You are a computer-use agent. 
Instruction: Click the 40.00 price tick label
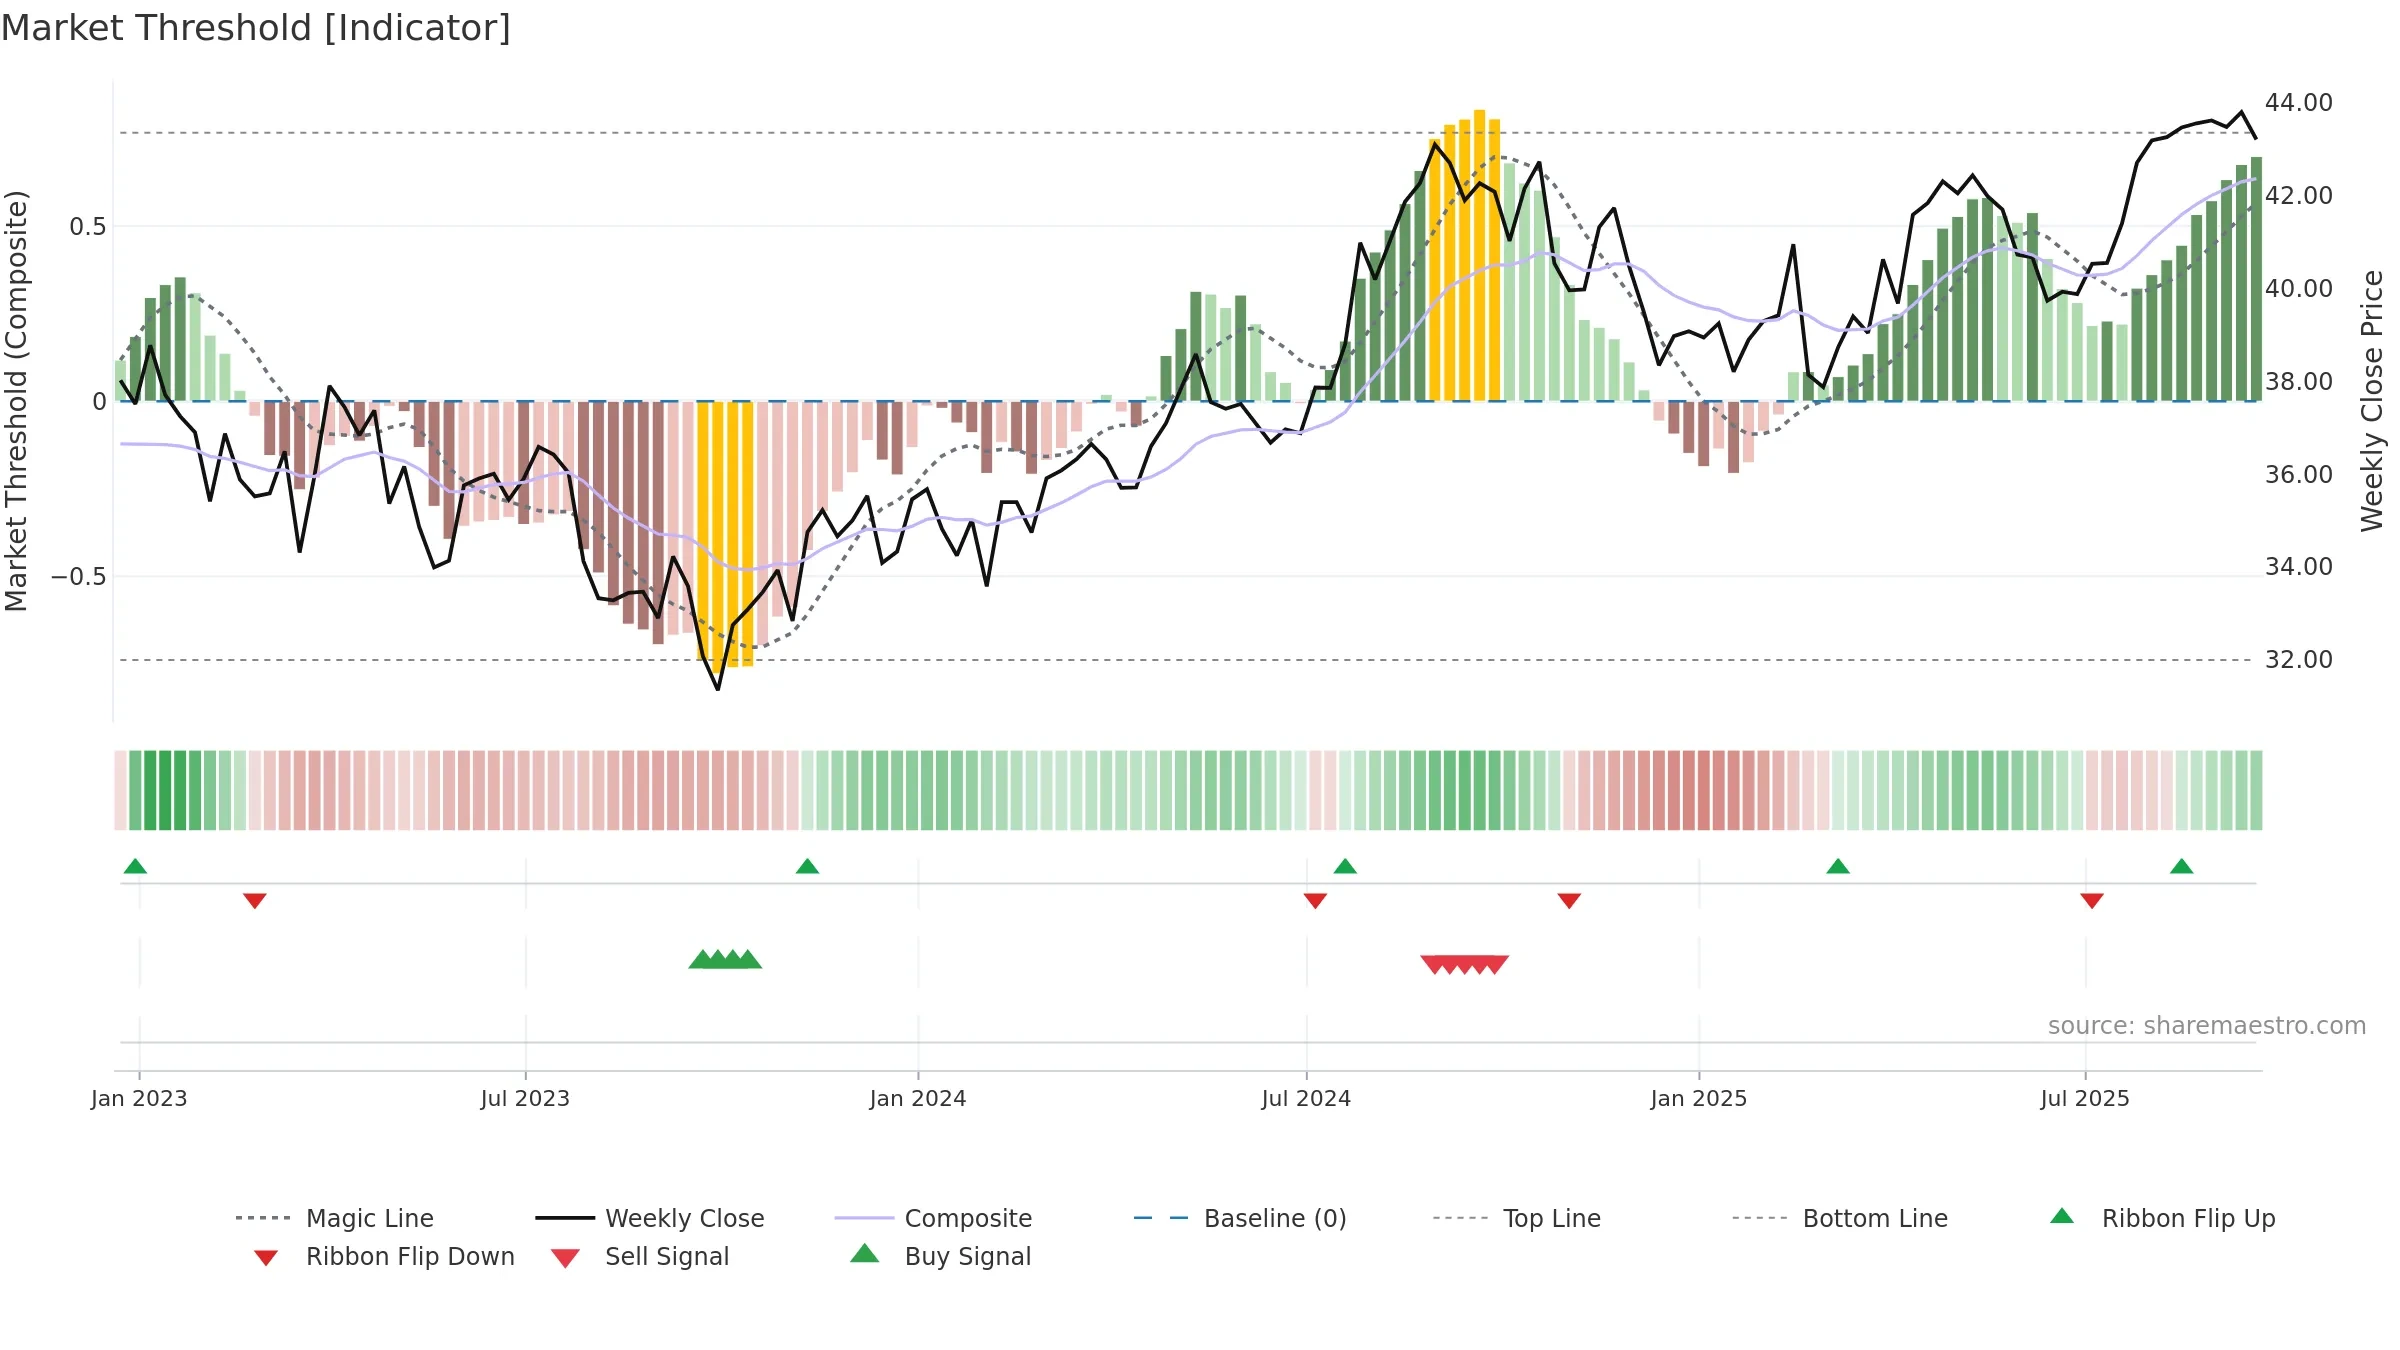point(2298,289)
